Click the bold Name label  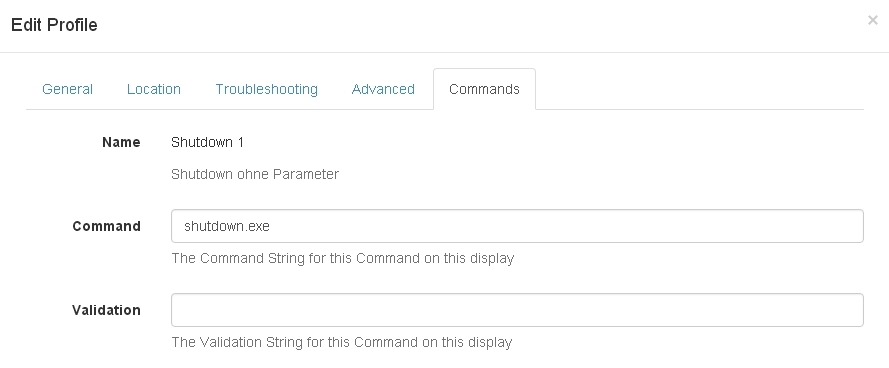[121, 142]
